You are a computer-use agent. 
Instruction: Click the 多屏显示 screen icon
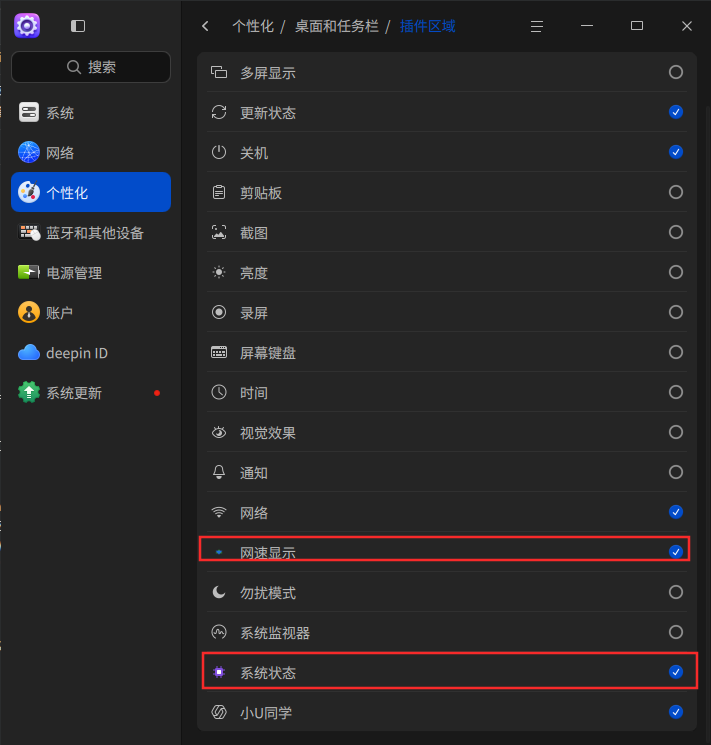tap(219, 72)
